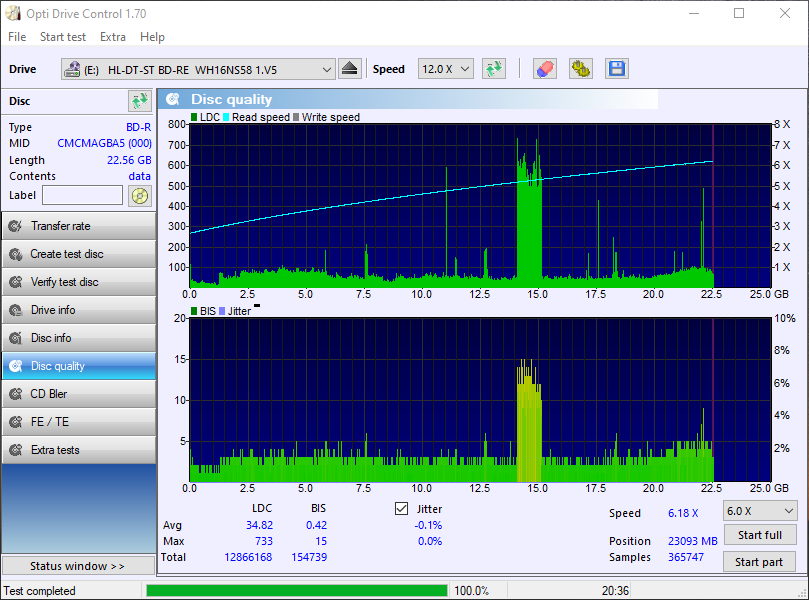Click the disc Label text field
The height and width of the screenshot is (600, 809).
[x=82, y=195]
